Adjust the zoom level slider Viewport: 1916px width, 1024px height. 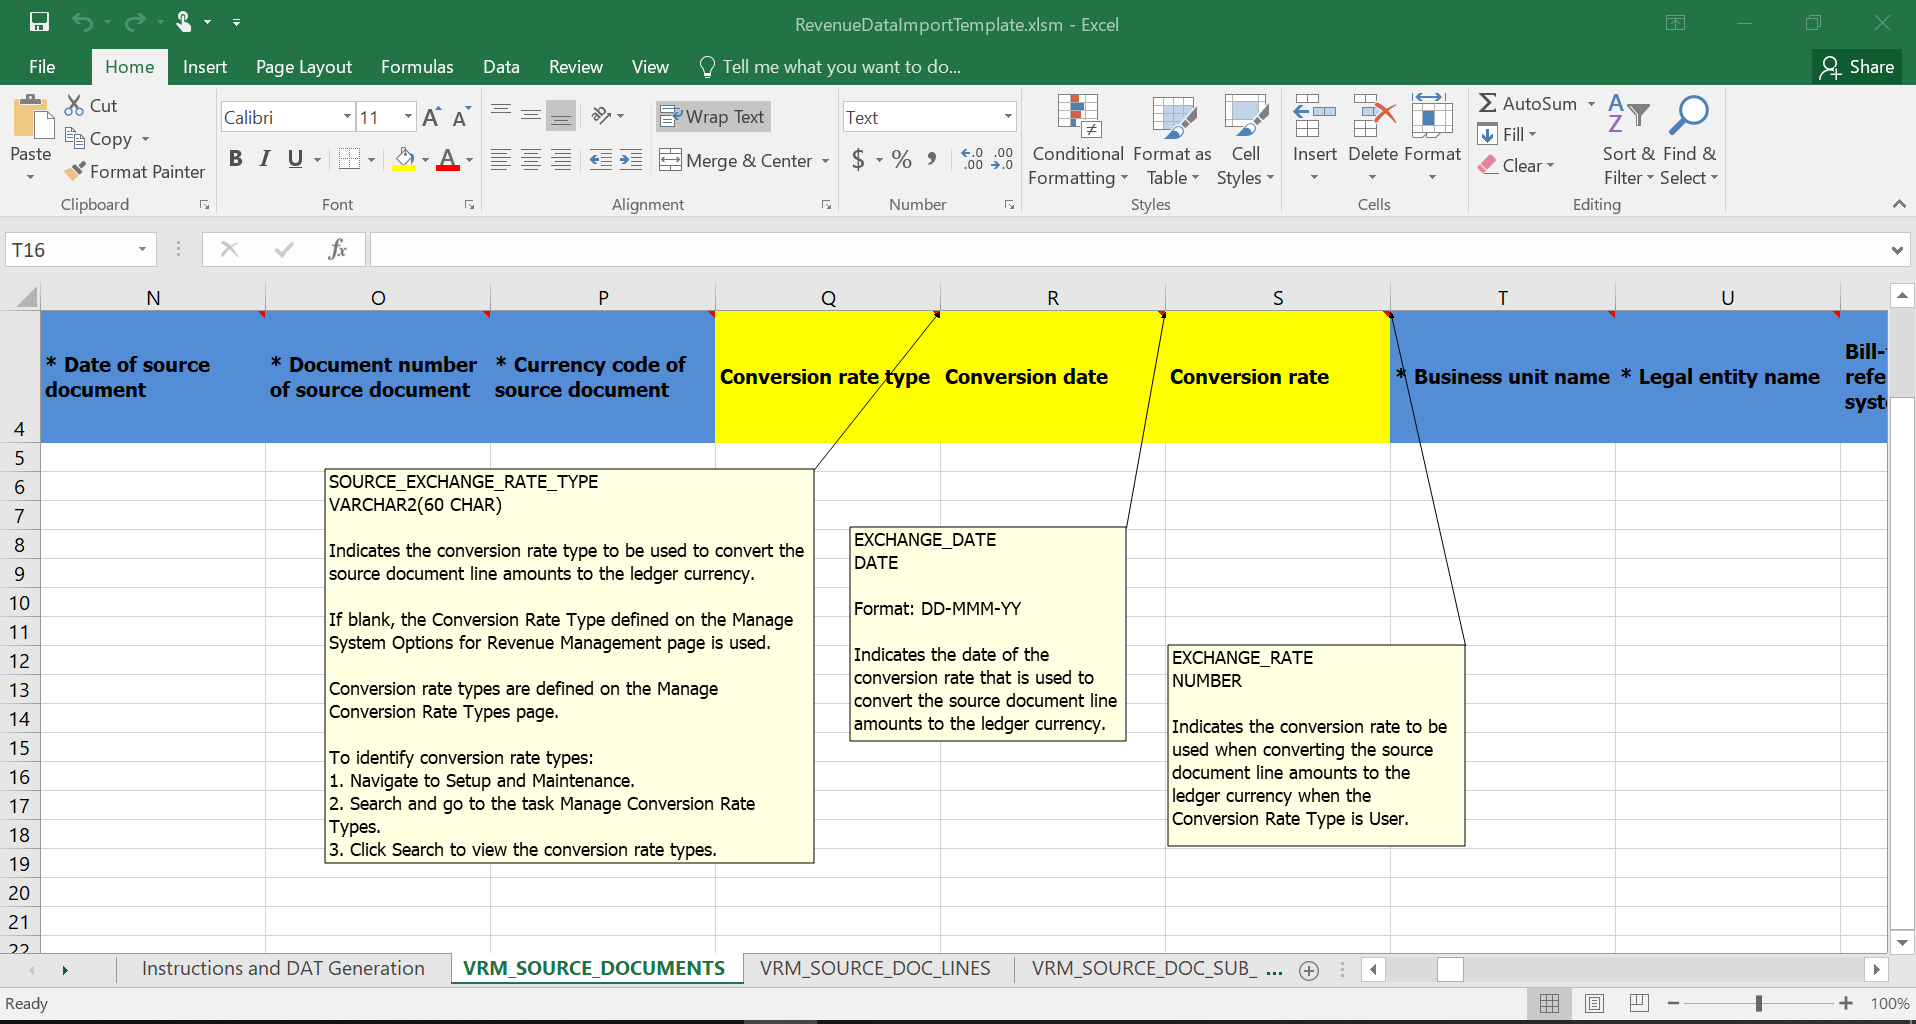(x=1758, y=1003)
